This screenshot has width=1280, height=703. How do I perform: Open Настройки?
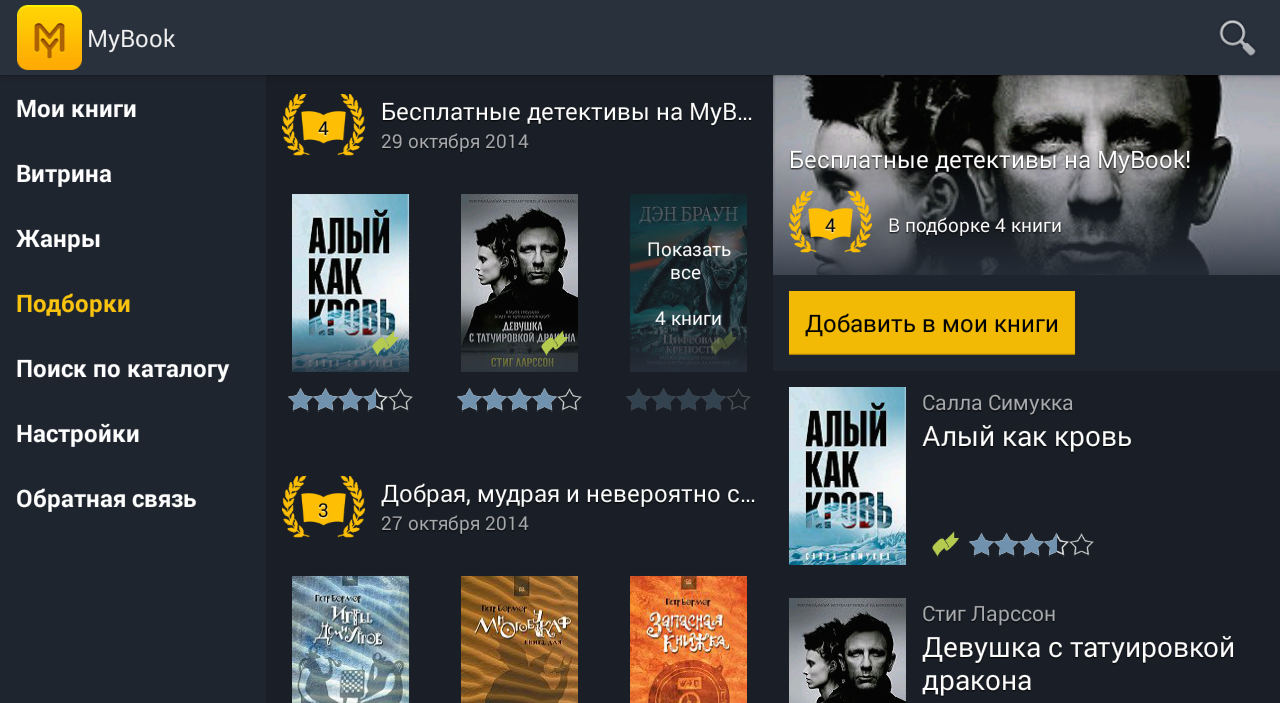(78, 434)
